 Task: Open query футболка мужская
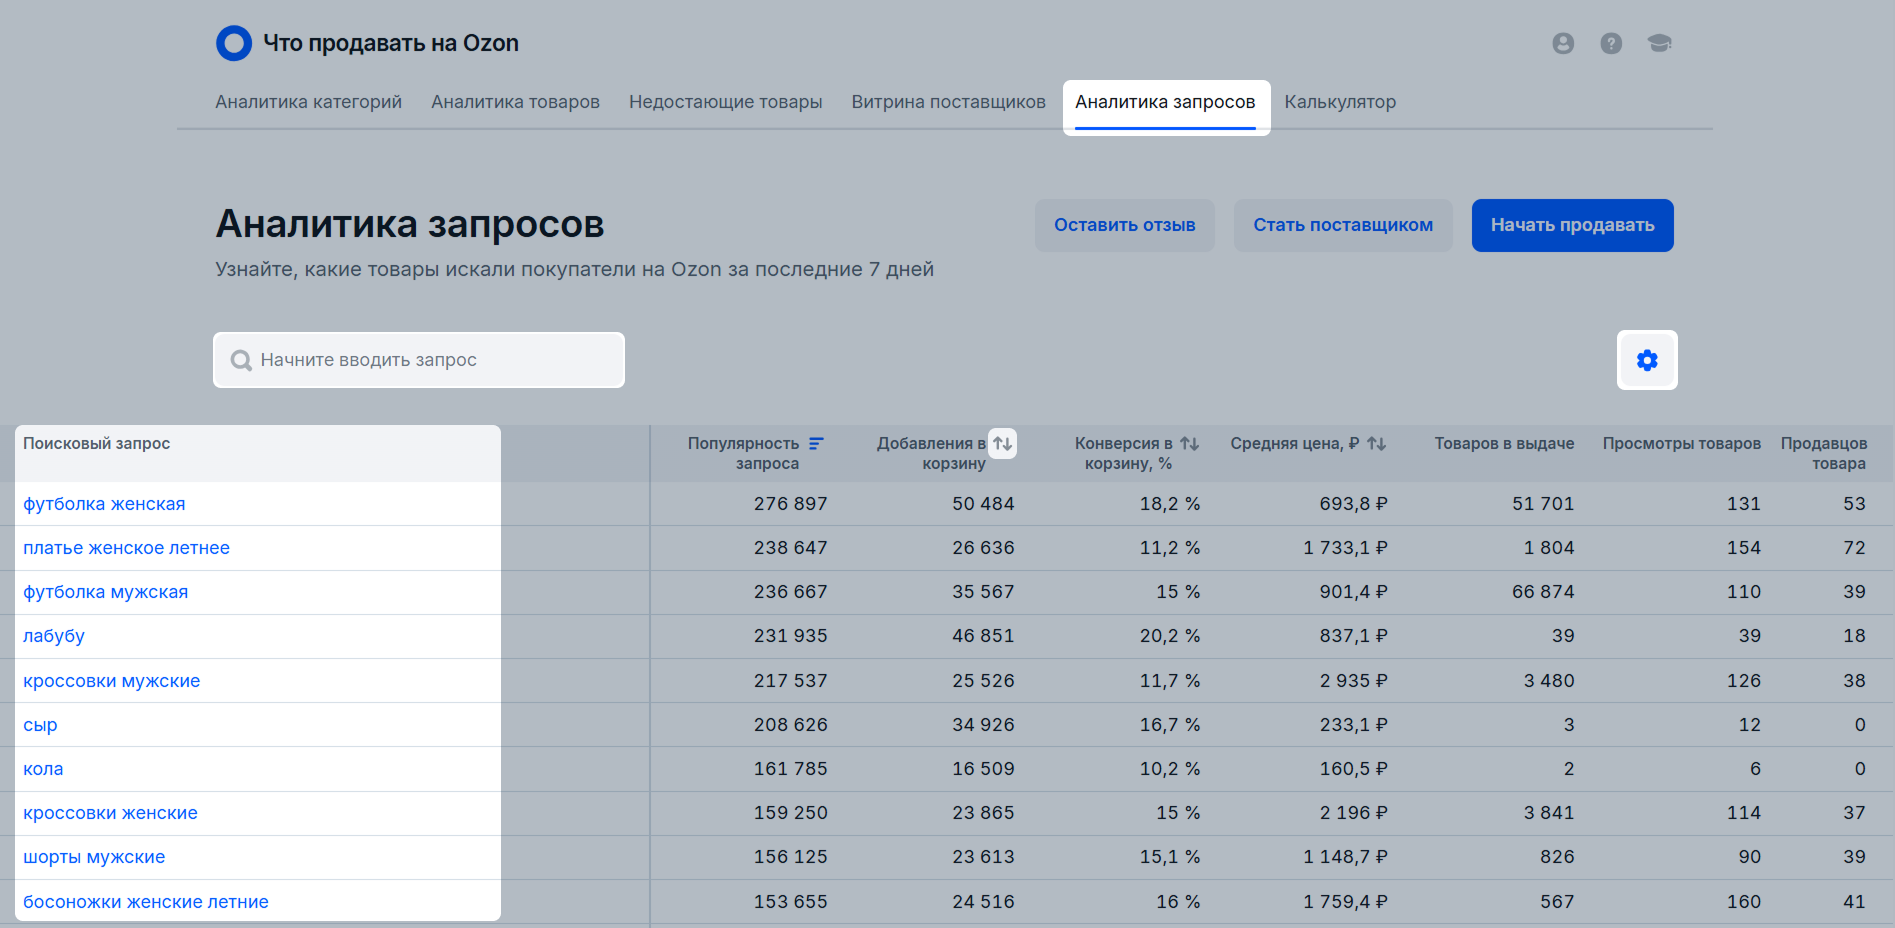(x=105, y=592)
